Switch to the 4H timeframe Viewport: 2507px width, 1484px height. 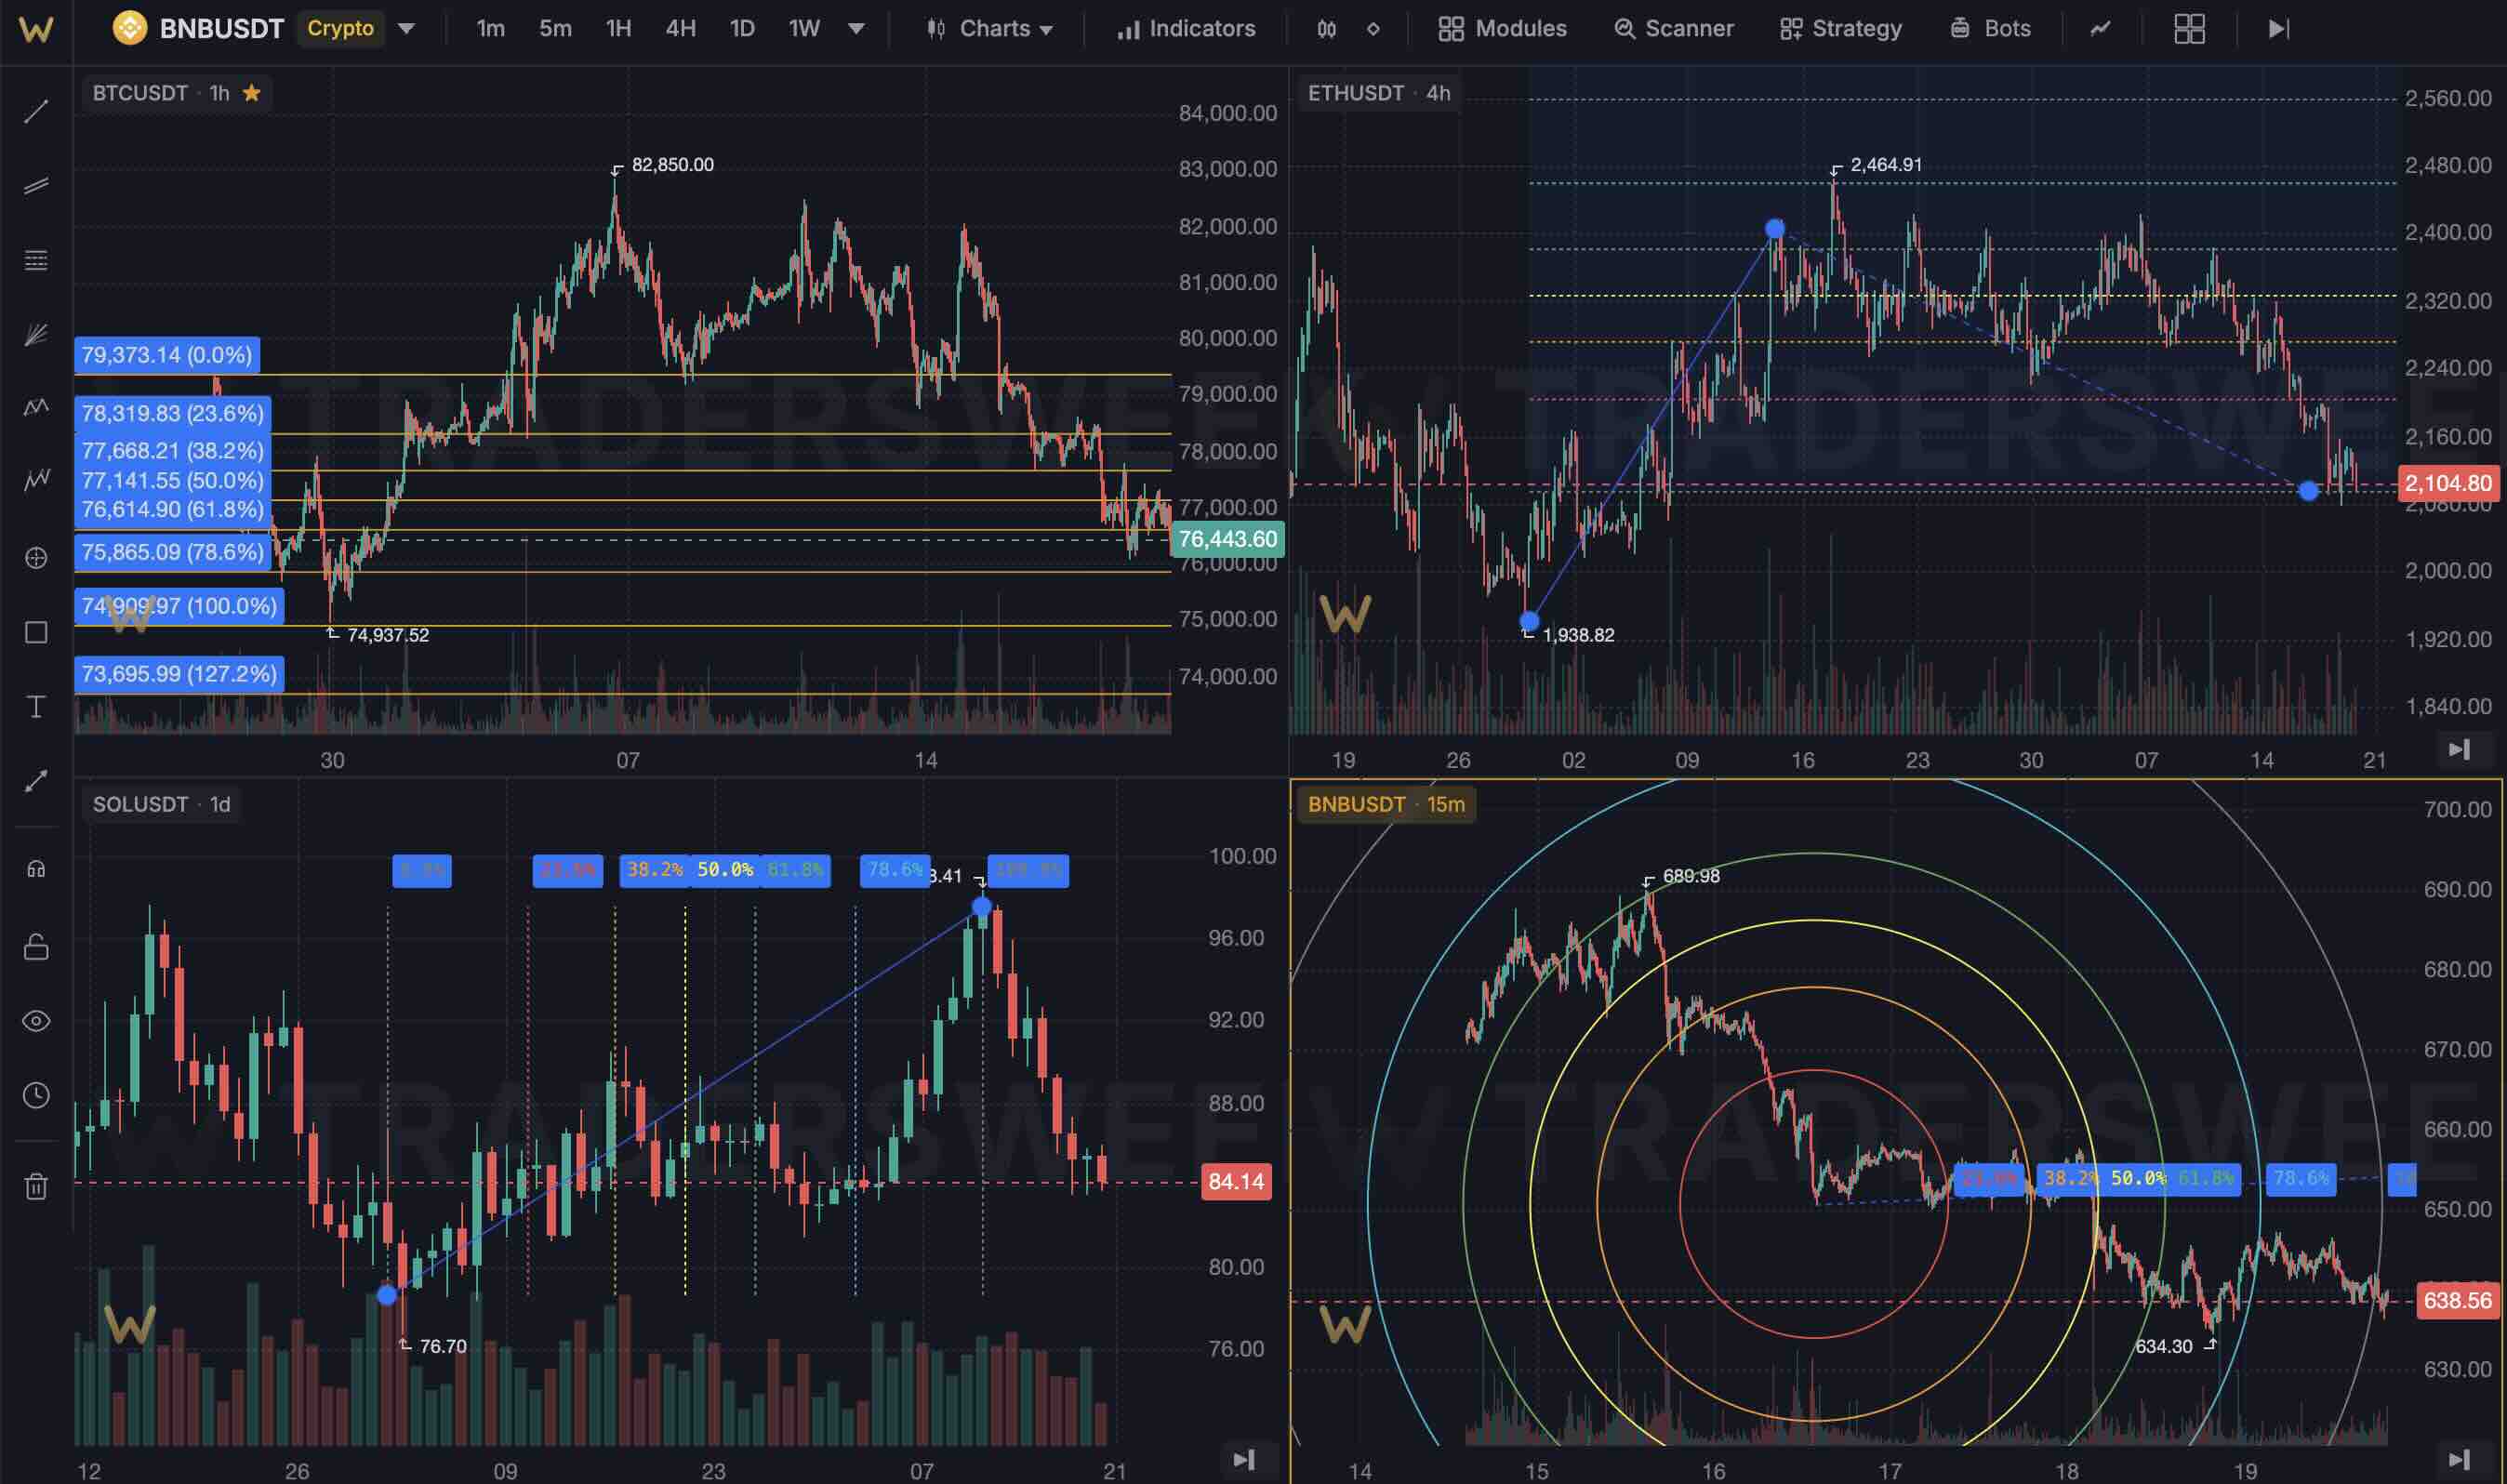coord(681,29)
